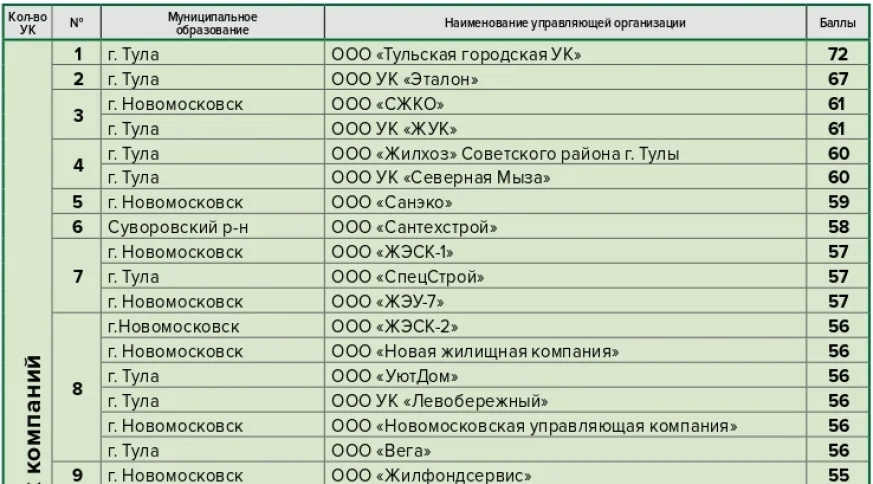The width and height of the screenshot is (873, 484).
Task: Click the «Баллы» column header
Action: pos(836,23)
